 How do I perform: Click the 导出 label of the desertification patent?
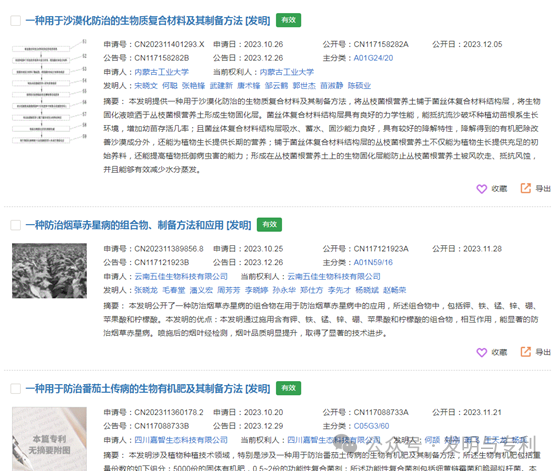543,189
